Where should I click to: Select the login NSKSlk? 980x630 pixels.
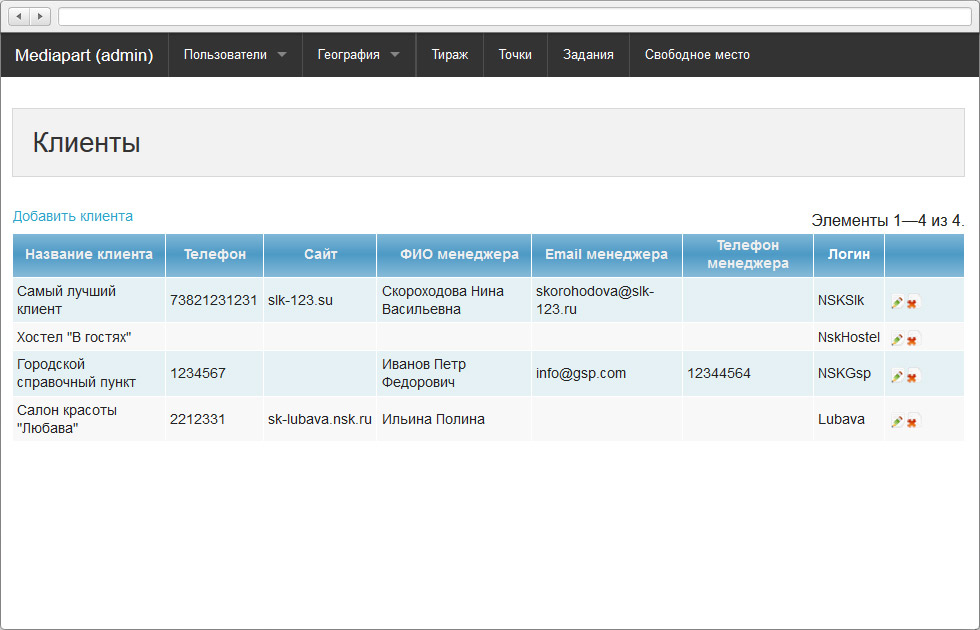pyautogui.click(x=841, y=301)
